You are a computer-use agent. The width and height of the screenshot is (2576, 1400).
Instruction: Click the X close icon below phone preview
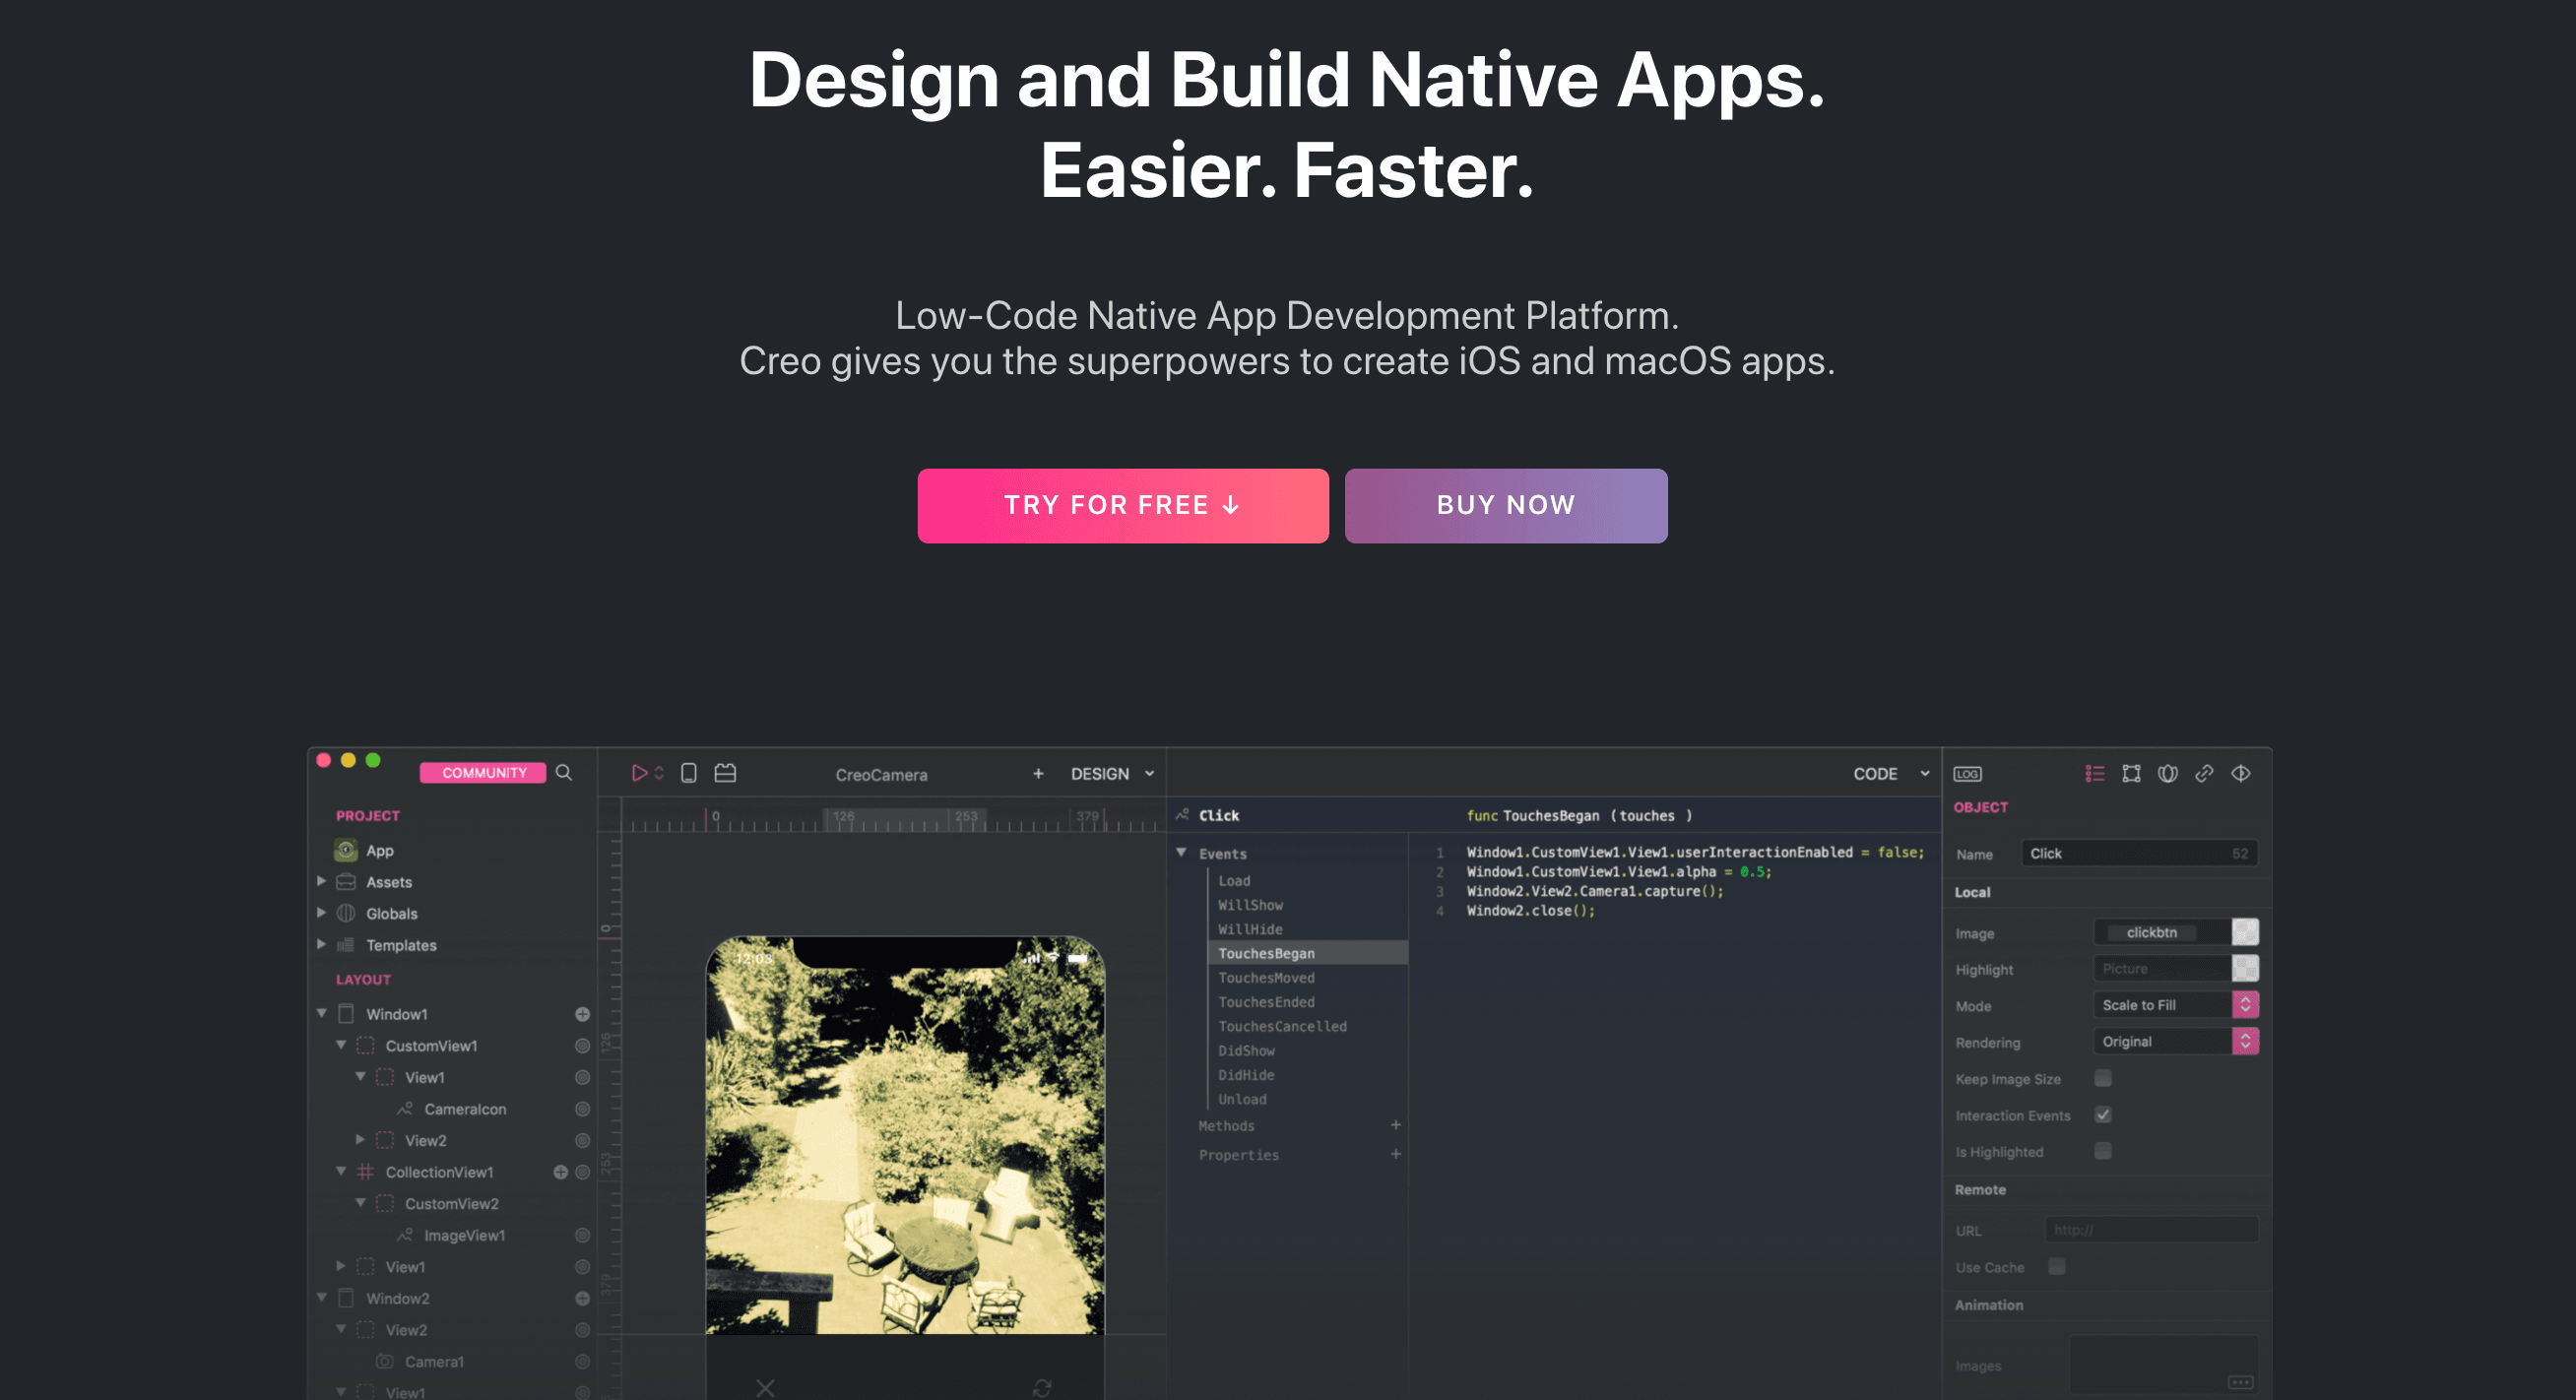click(765, 1388)
